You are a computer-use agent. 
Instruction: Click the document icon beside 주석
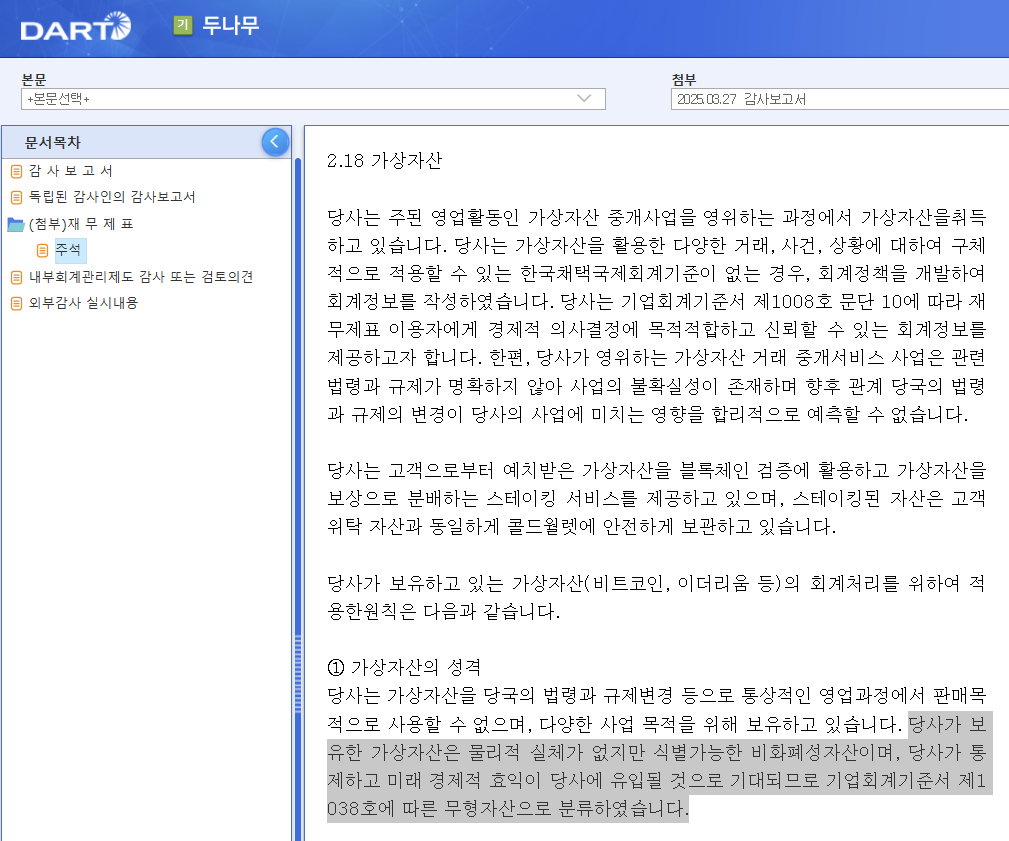(43, 251)
